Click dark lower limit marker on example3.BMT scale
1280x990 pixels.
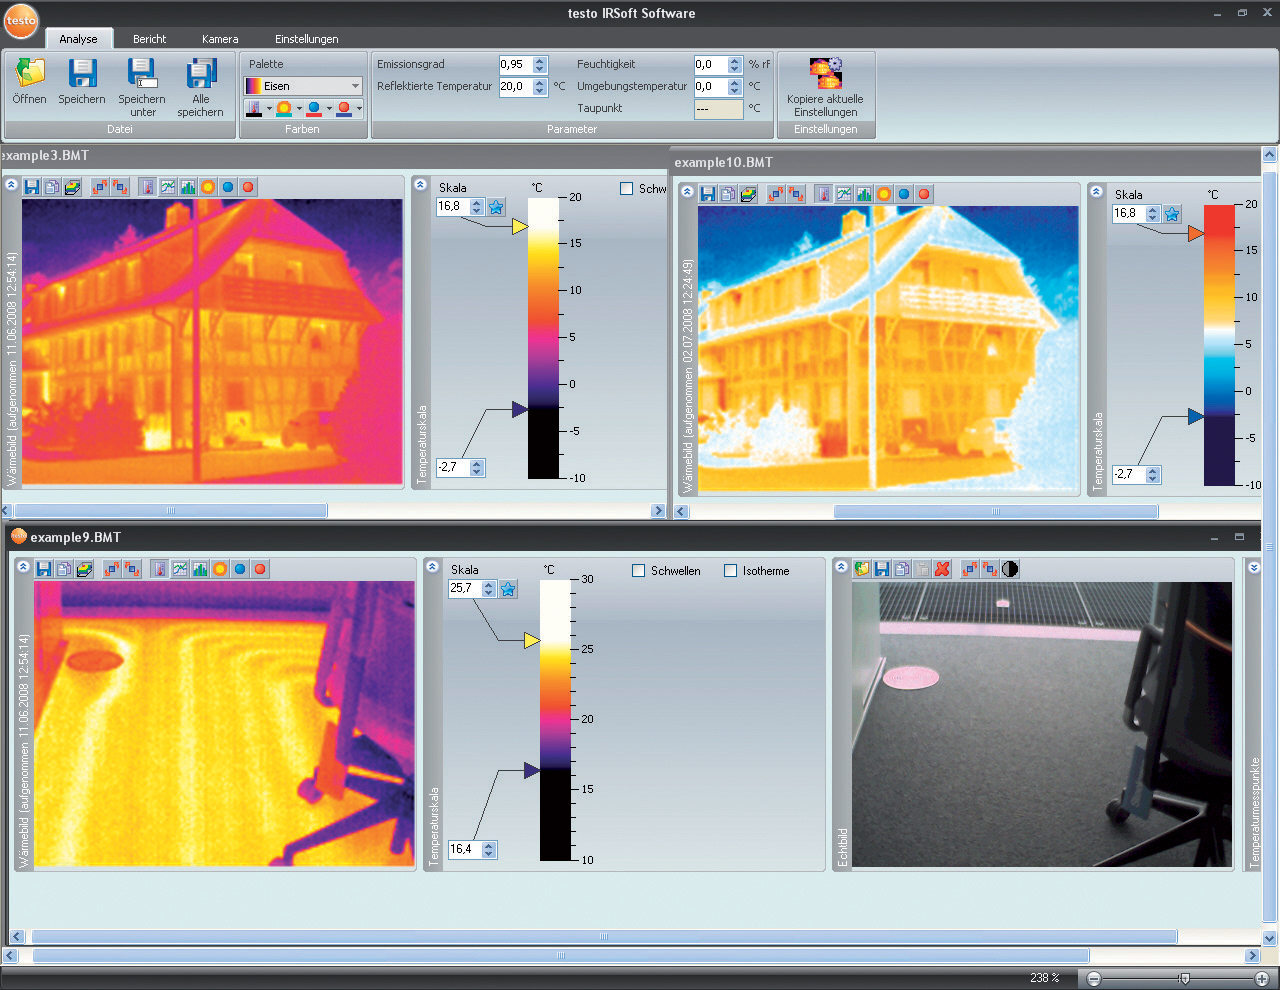(520, 409)
